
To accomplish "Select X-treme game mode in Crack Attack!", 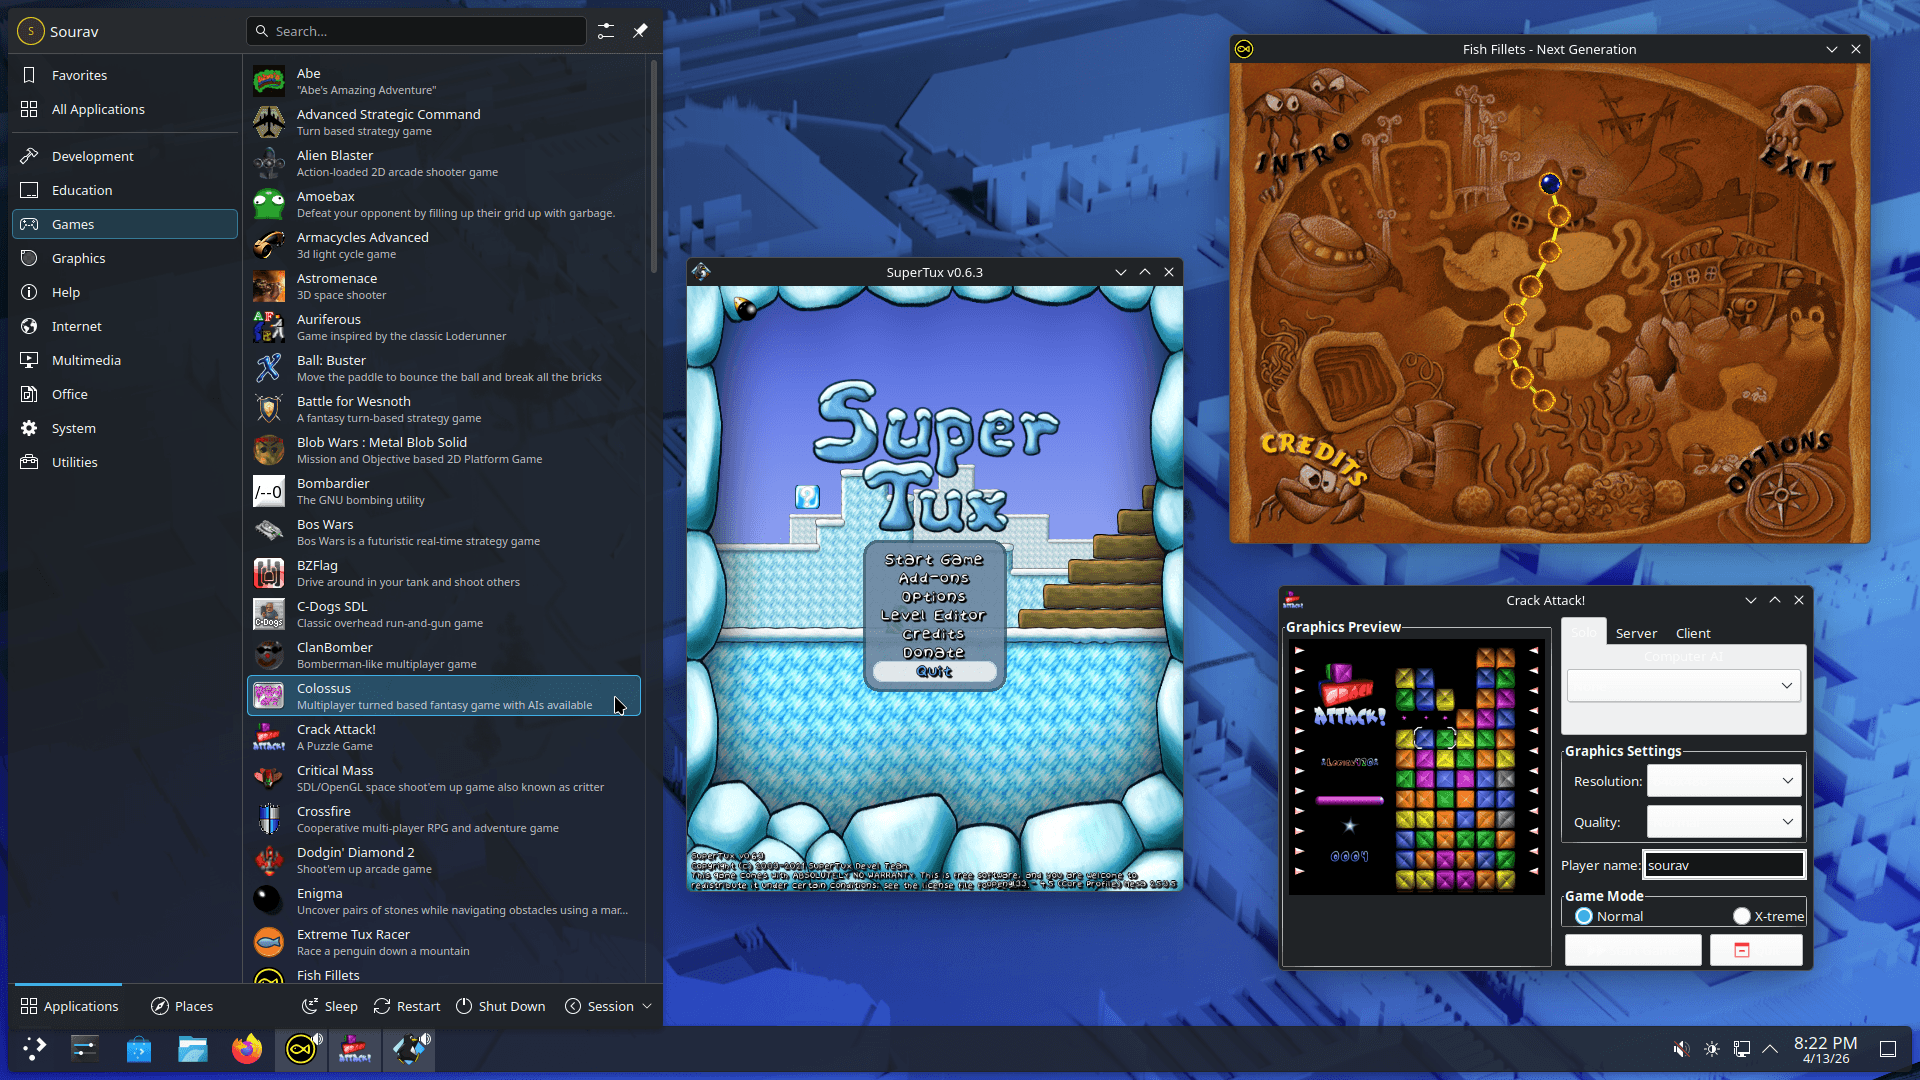I will (1740, 916).
